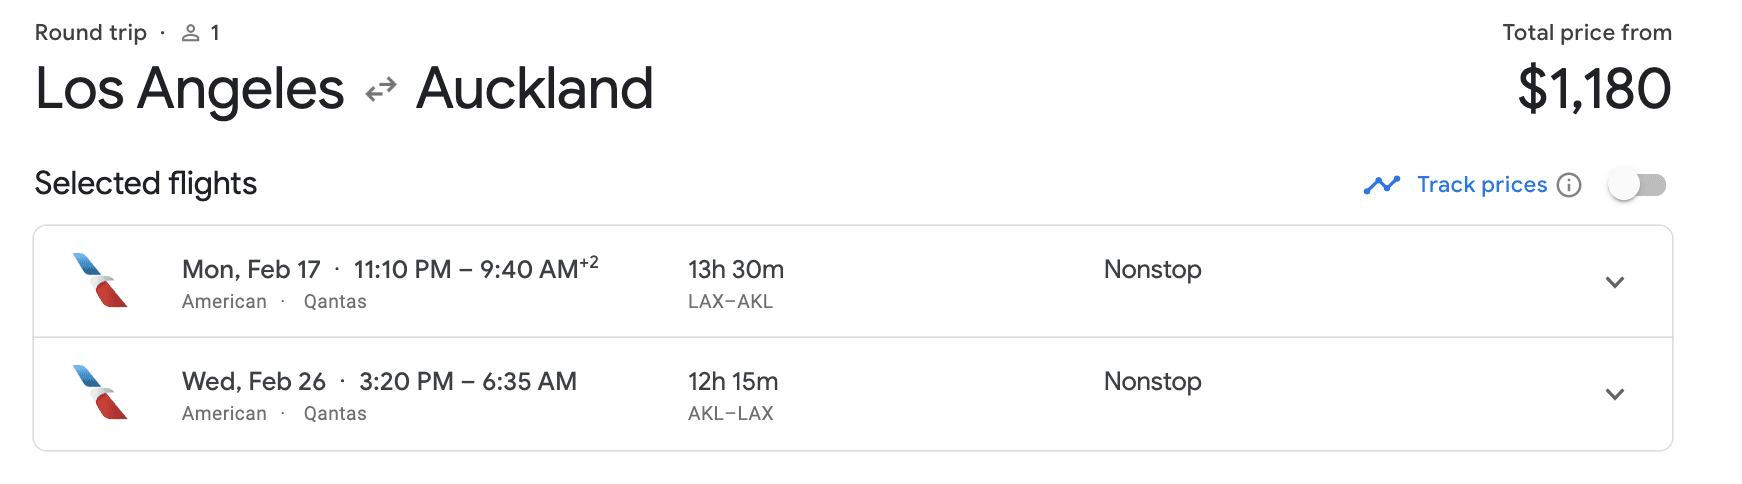Viewport: 1742px width, 484px height.
Task: Click the passenger count person icon
Action: (190, 33)
